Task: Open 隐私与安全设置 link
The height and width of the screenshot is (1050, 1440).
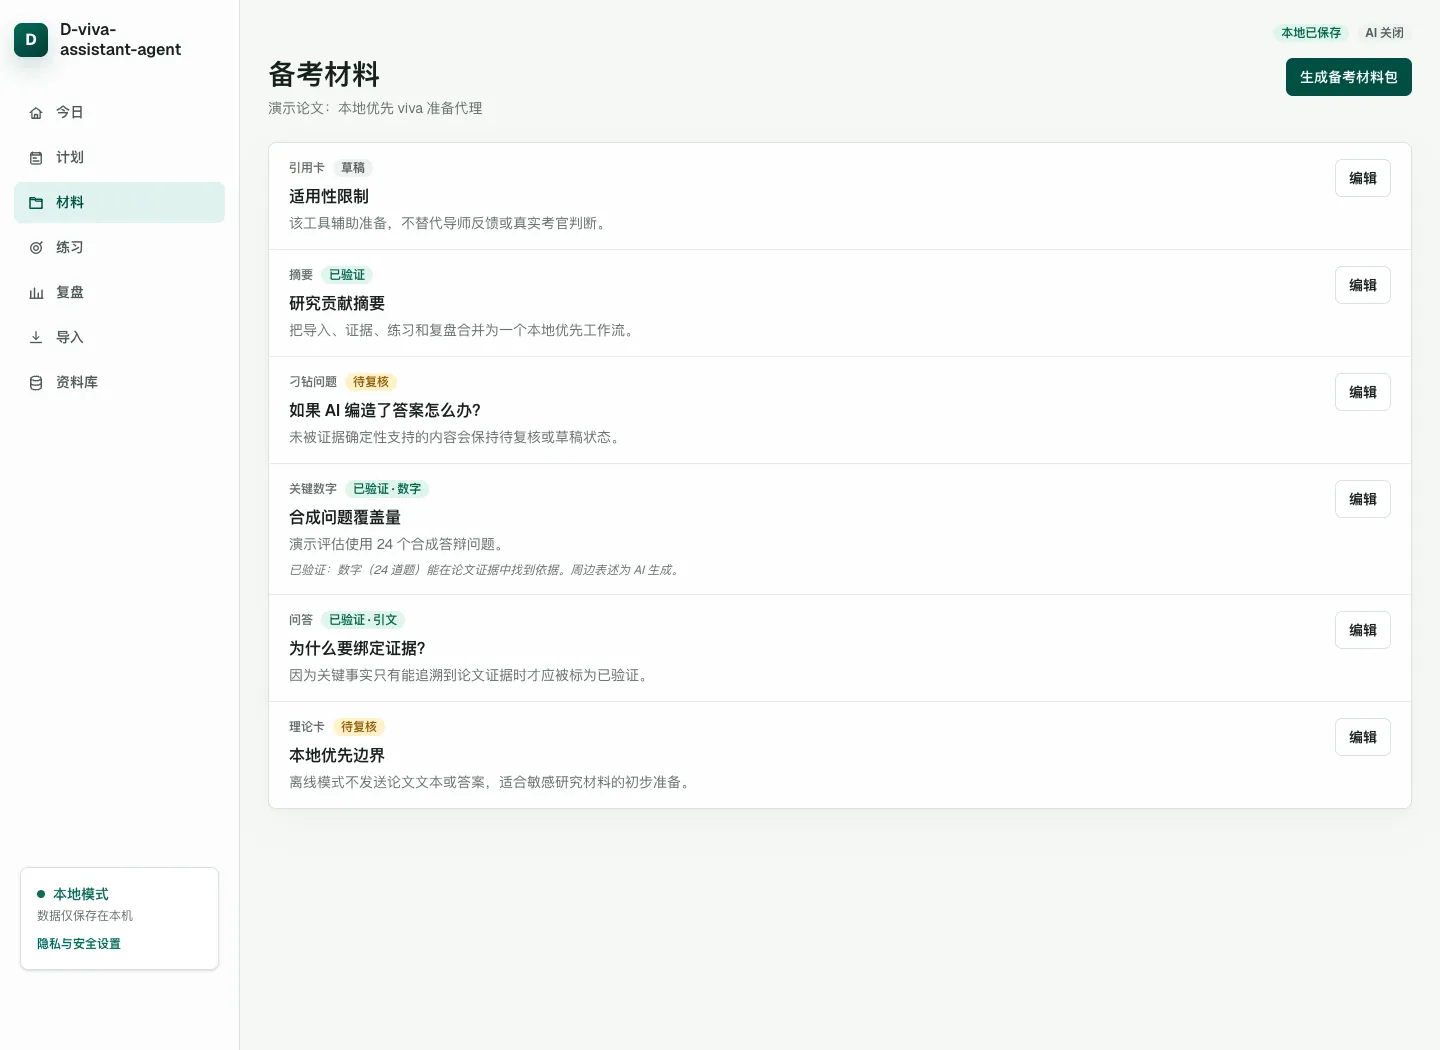Action: click(79, 944)
